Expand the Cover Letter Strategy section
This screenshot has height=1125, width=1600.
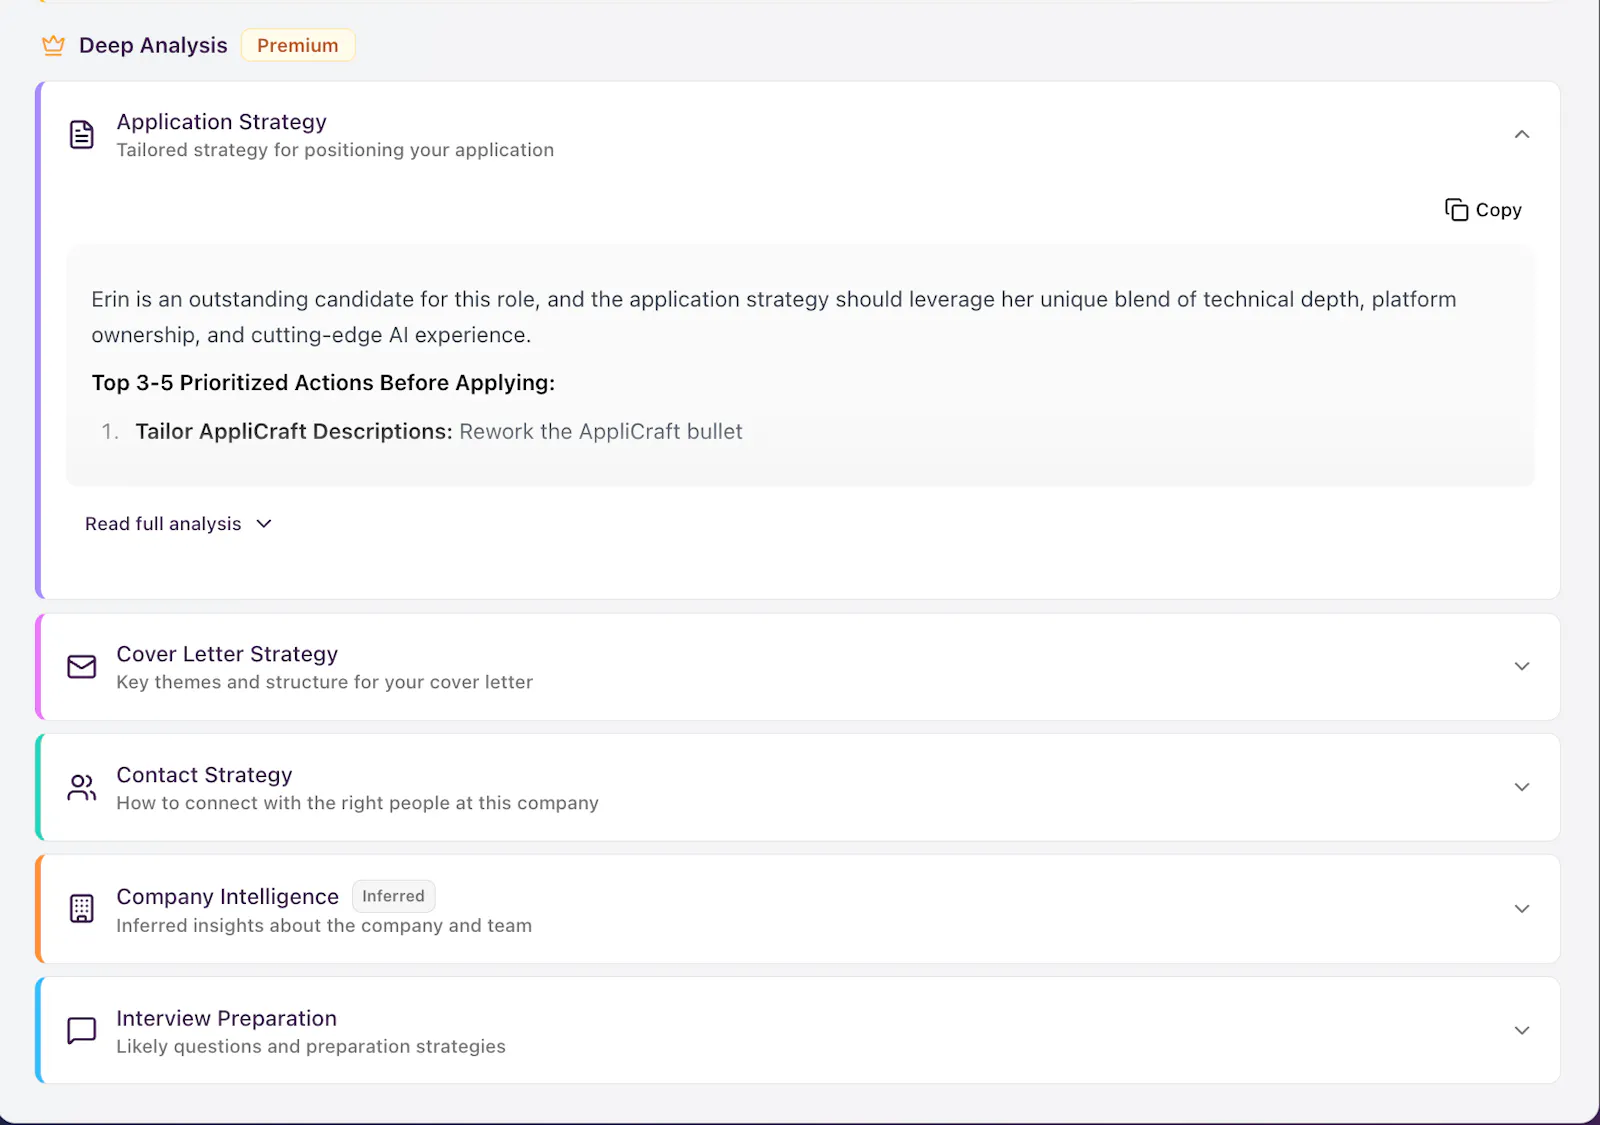pos(1521,666)
